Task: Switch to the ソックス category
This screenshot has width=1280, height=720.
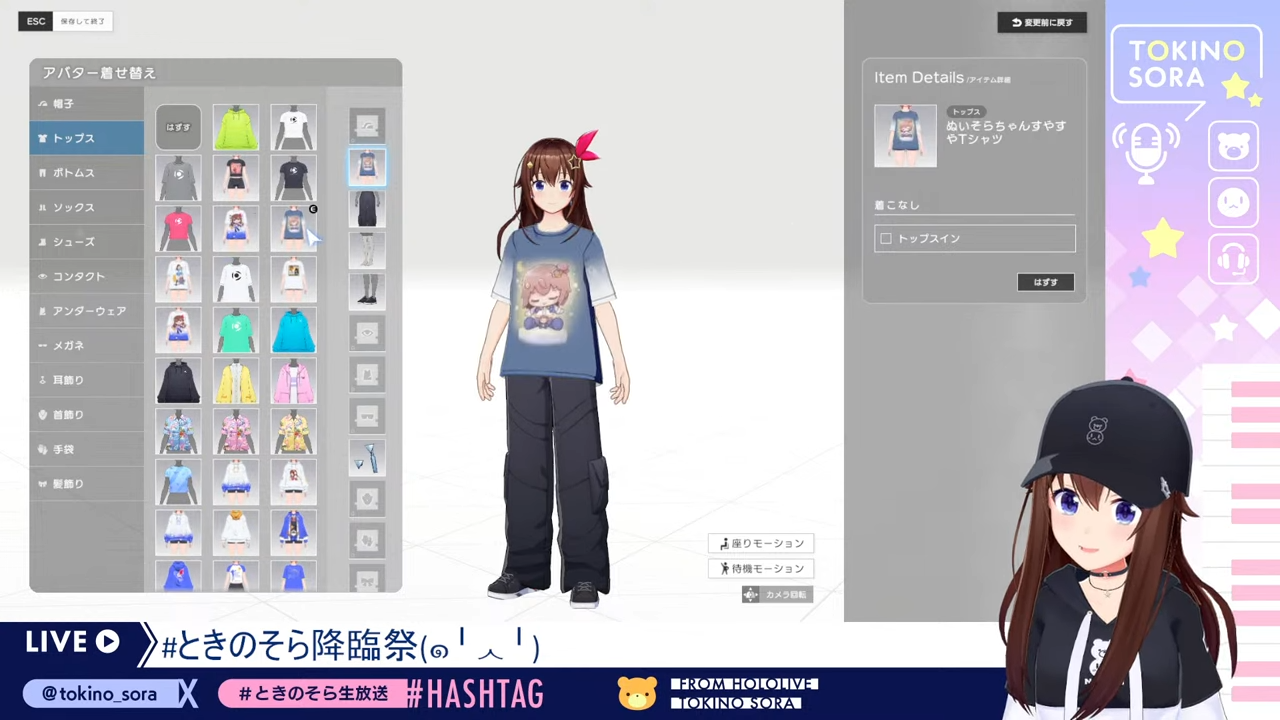Action: point(87,207)
